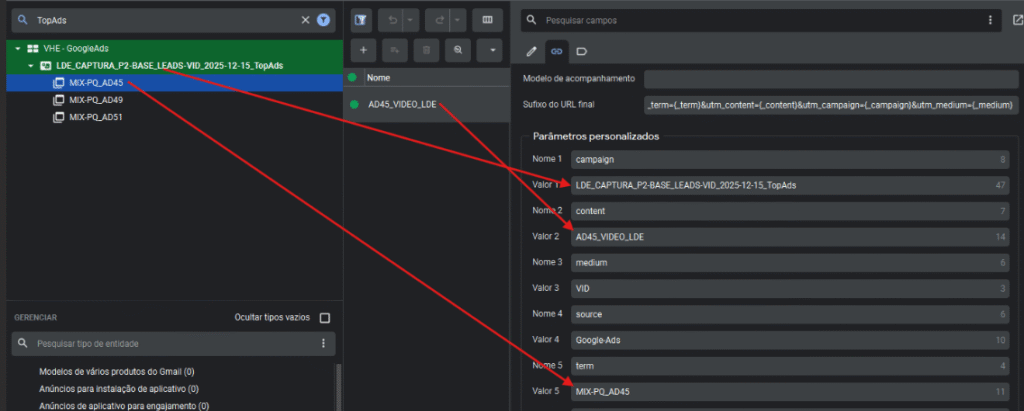Click the redo arrow icon
The height and width of the screenshot is (411, 1024).
pyautogui.click(x=440, y=20)
